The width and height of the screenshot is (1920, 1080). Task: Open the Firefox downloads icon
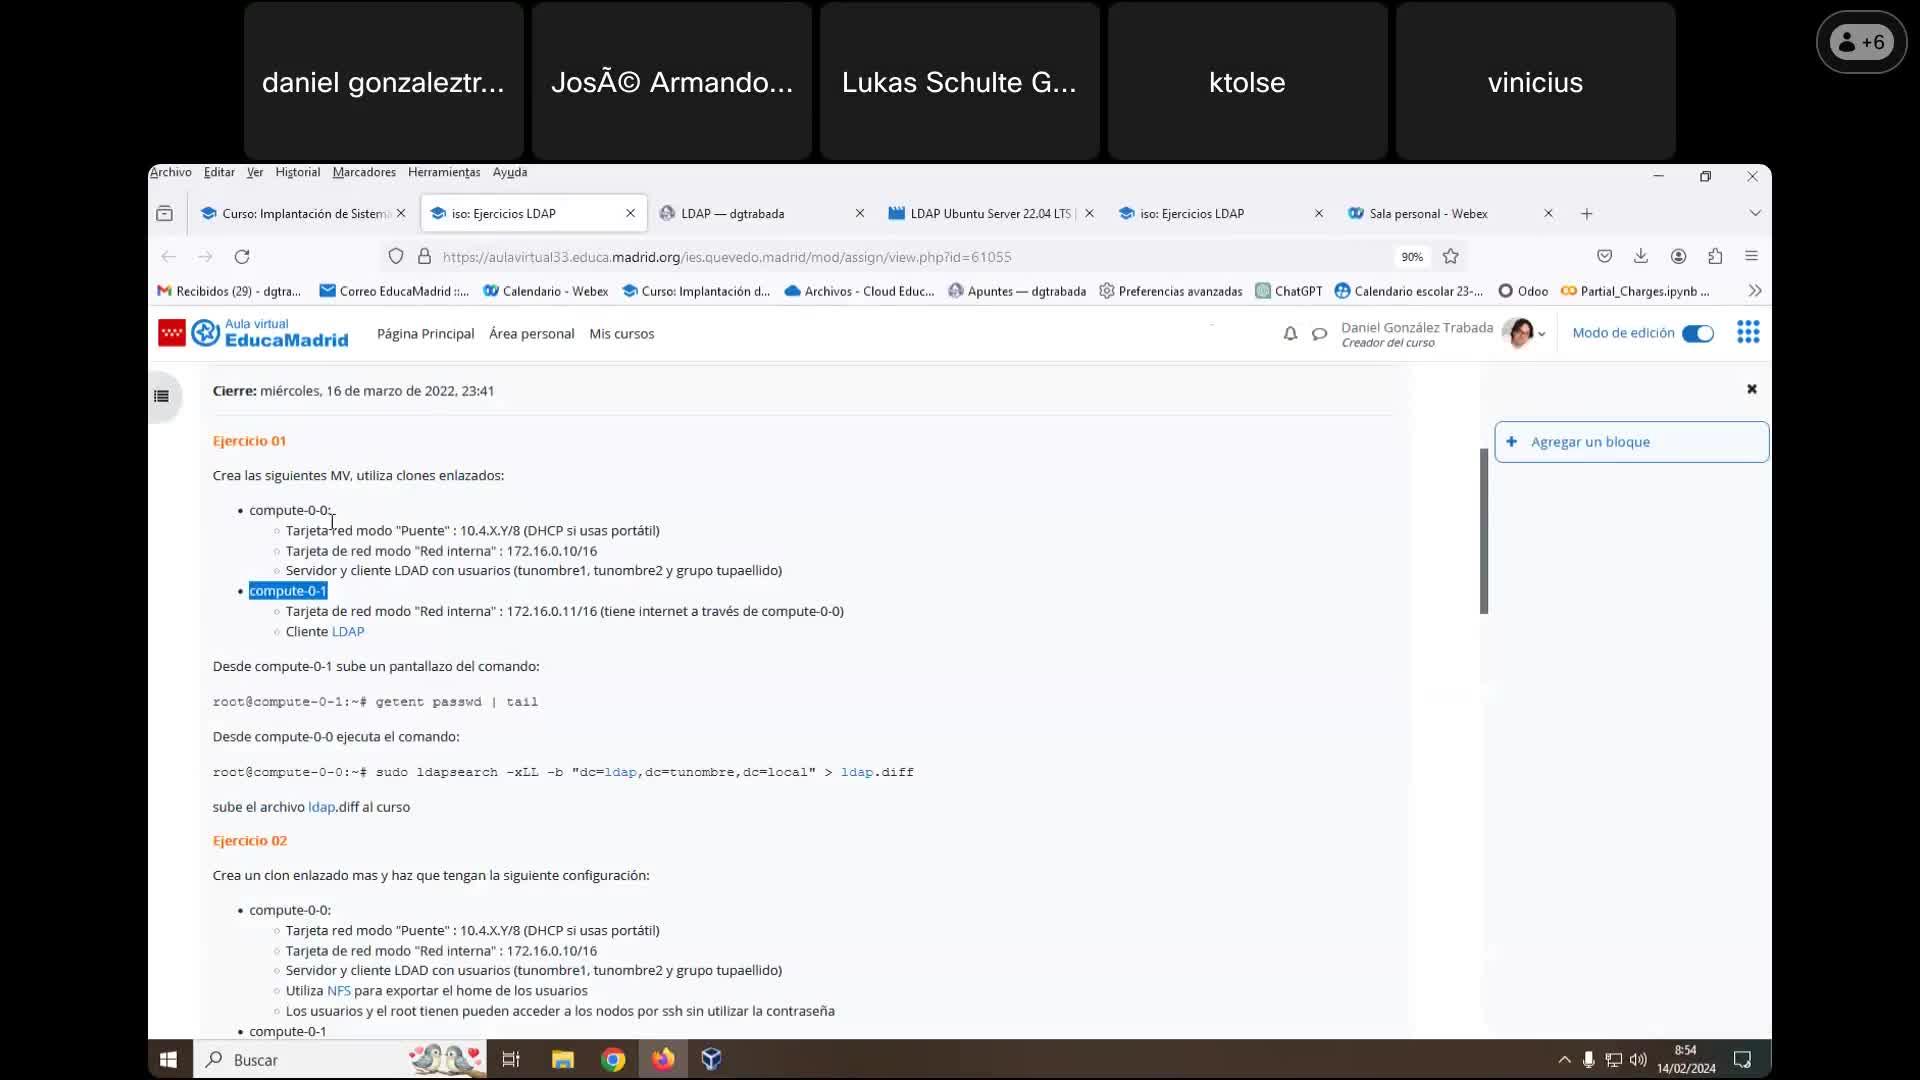(x=1641, y=257)
